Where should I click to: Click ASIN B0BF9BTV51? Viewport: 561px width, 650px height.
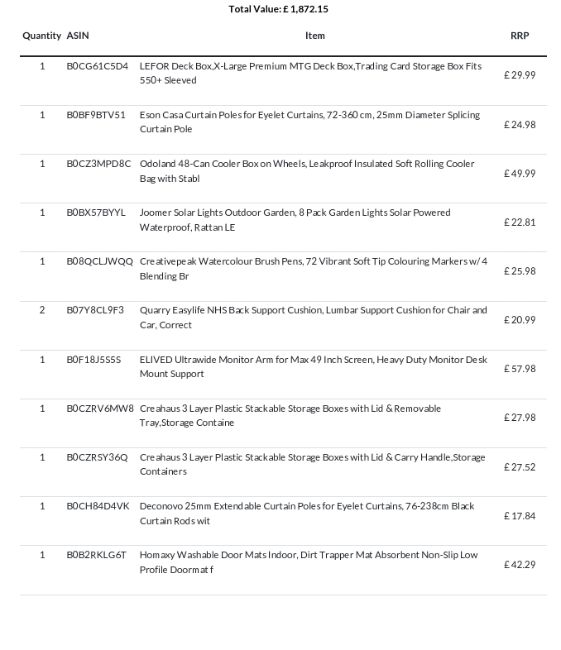coord(96,115)
